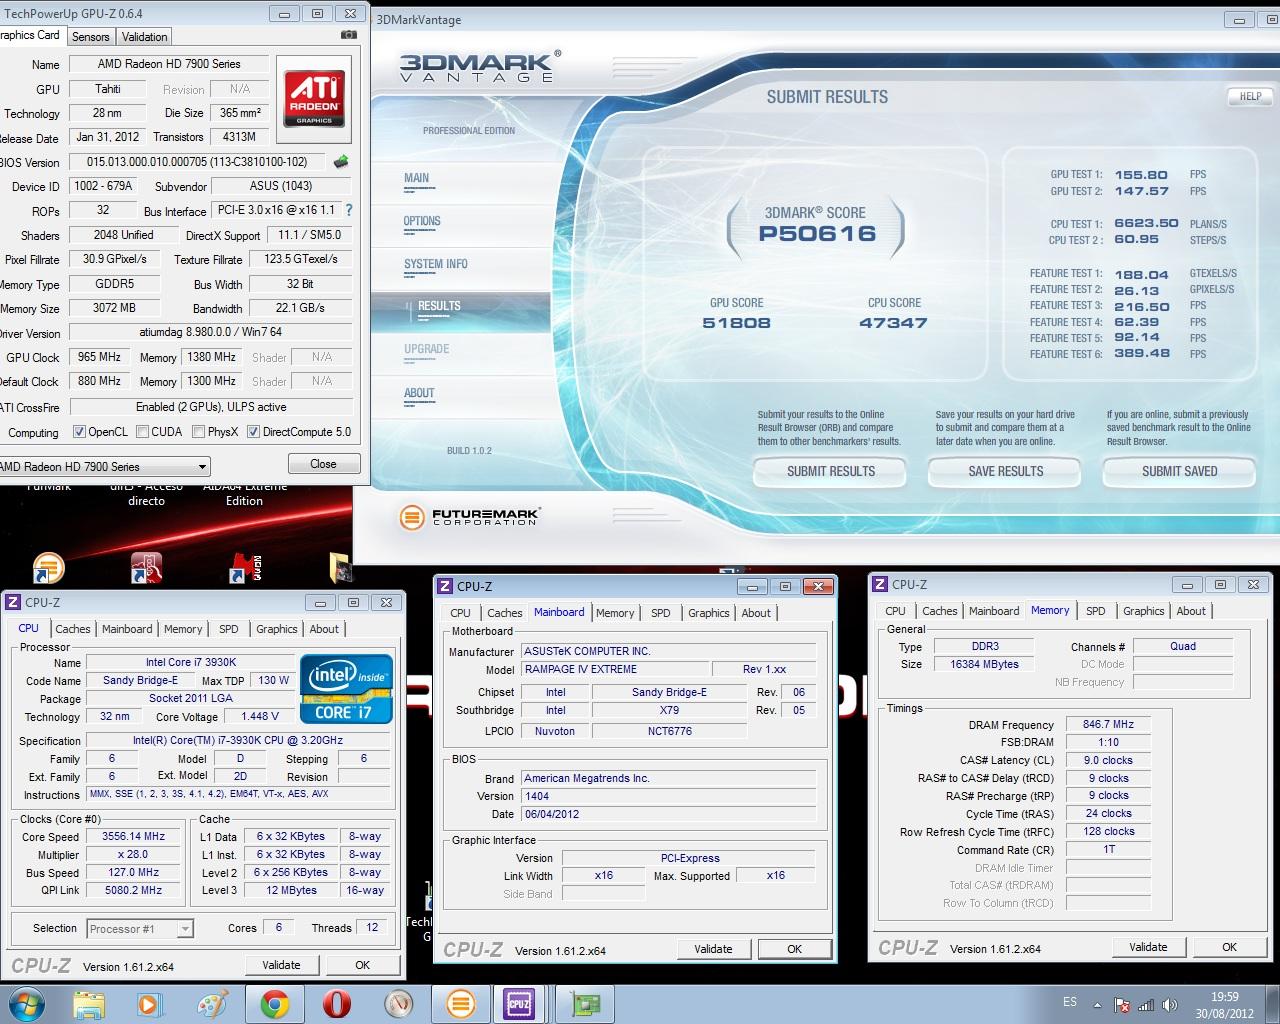Click the Show Desktop strip by the clock
Viewport: 1280px width, 1024px height.
(1273, 1003)
